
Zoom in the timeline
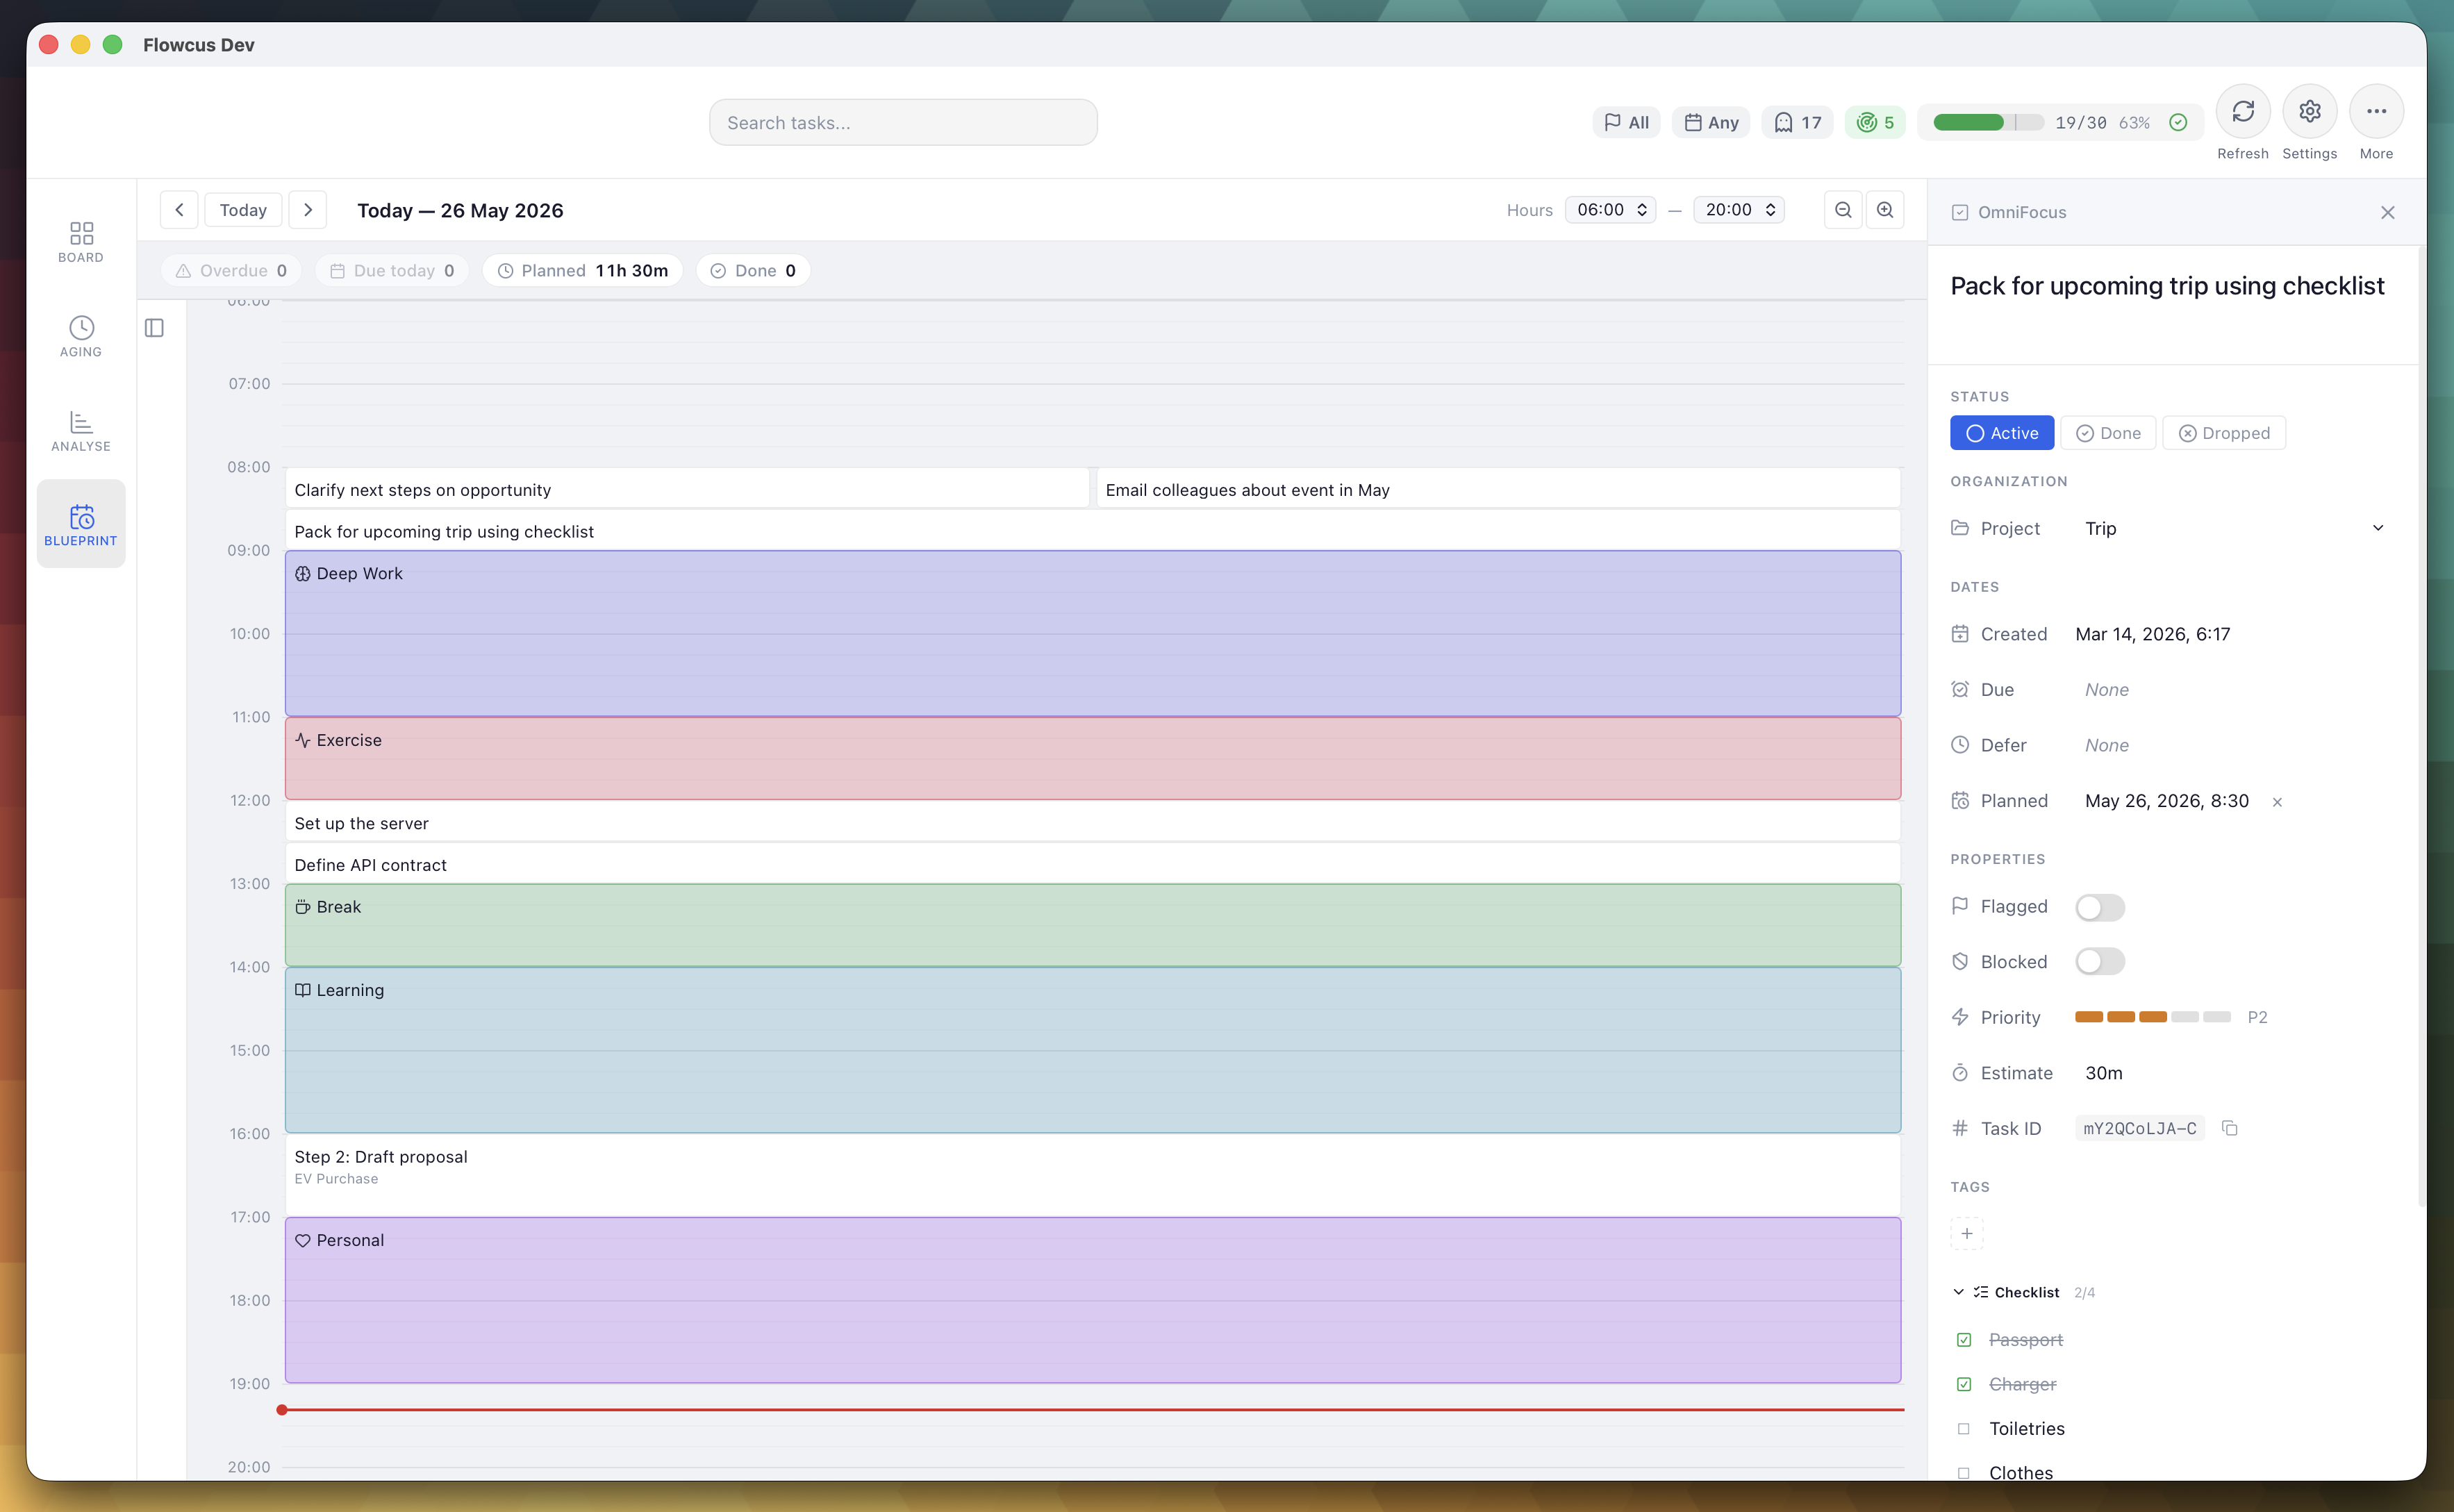1885,210
